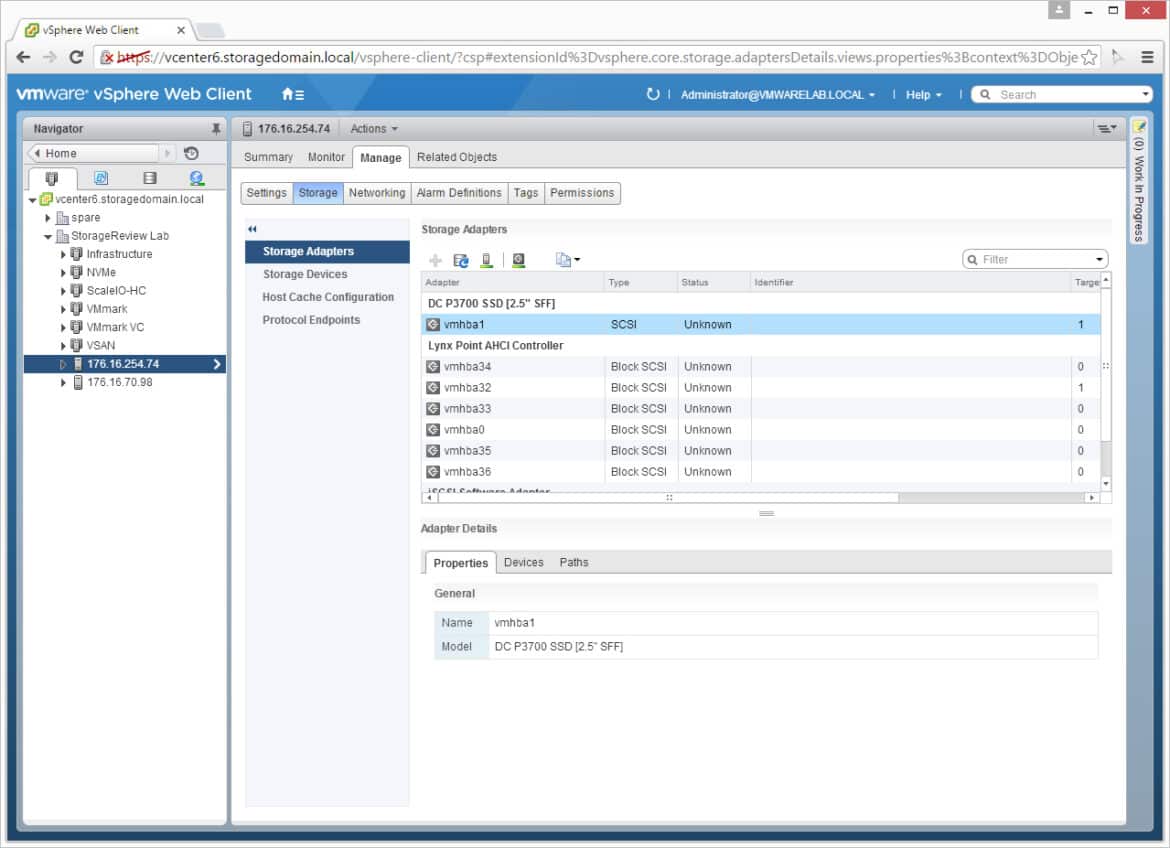This screenshot has height=848, width=1170.
Task: Rescan all storage adapters on host
Action: pos(487,260)
